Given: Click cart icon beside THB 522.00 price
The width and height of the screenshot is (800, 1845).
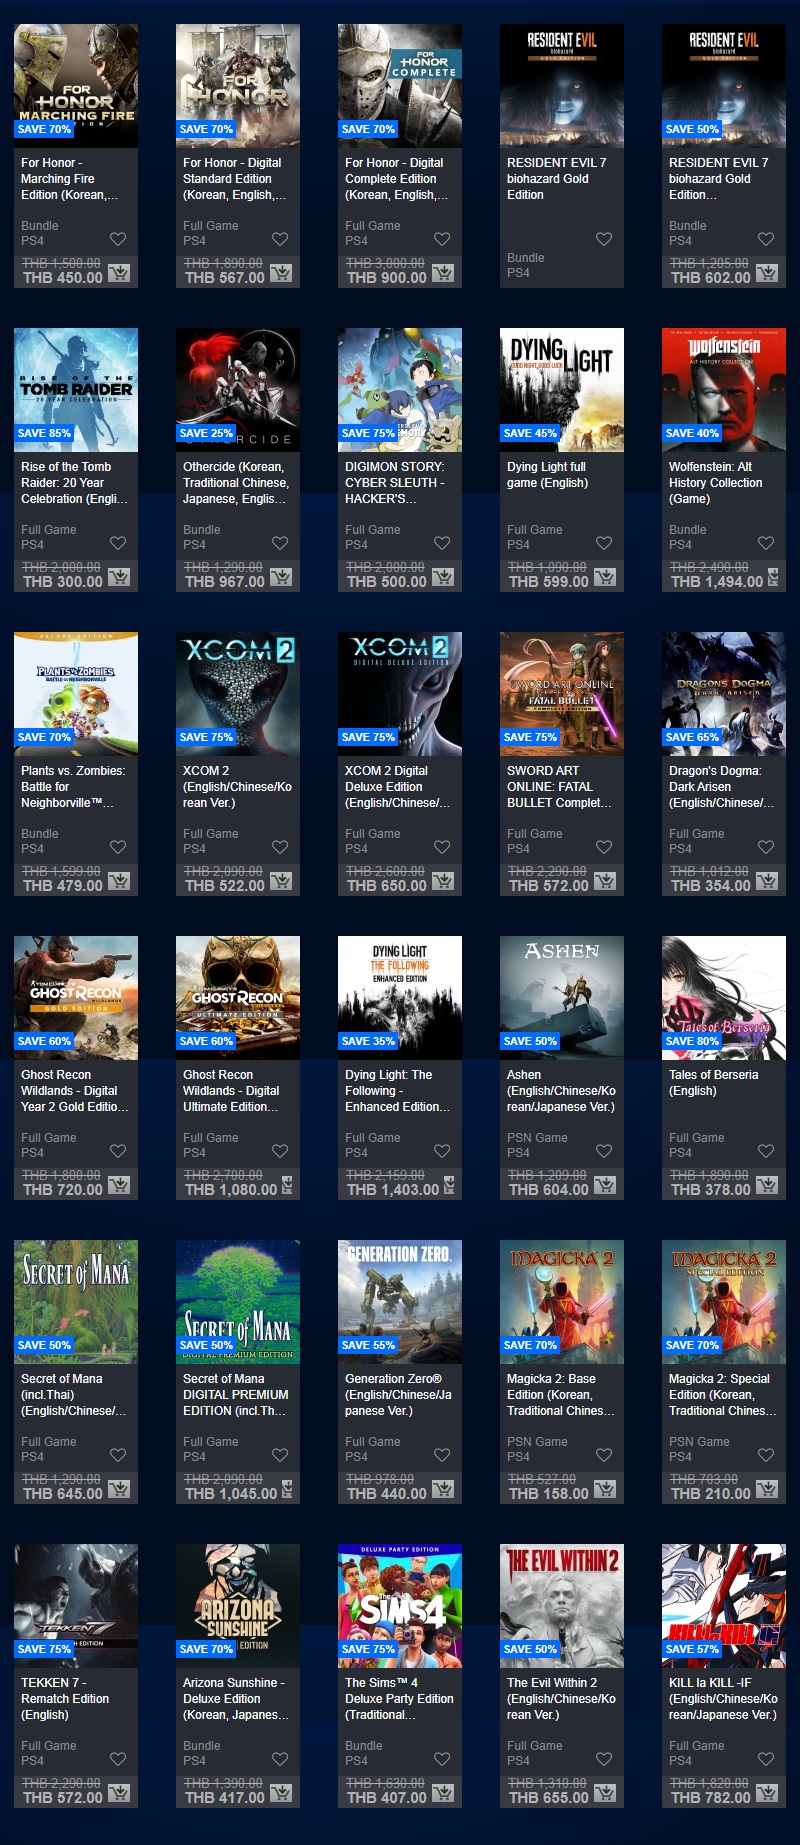Looking at the screenshot, I should (281, 881).
